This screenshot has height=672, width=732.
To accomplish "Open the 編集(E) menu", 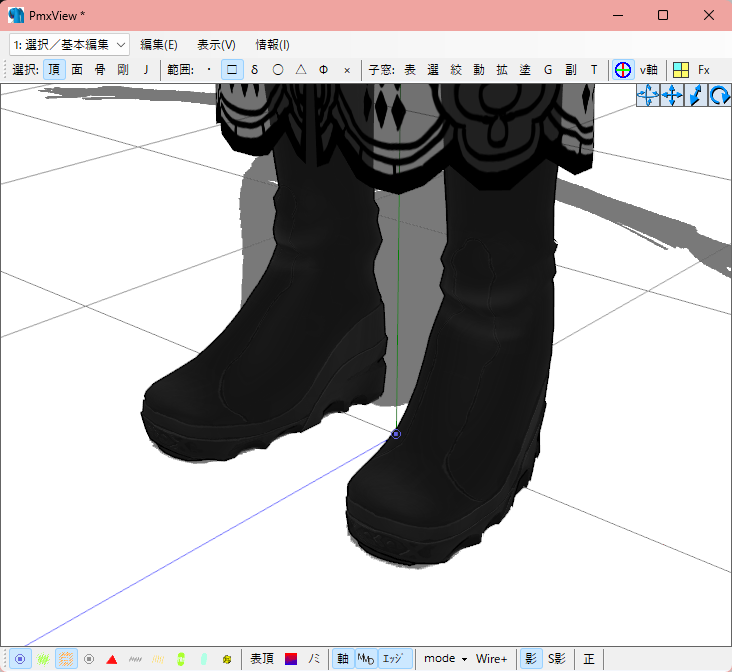I will pyautogui.click(x=158, y=44).
